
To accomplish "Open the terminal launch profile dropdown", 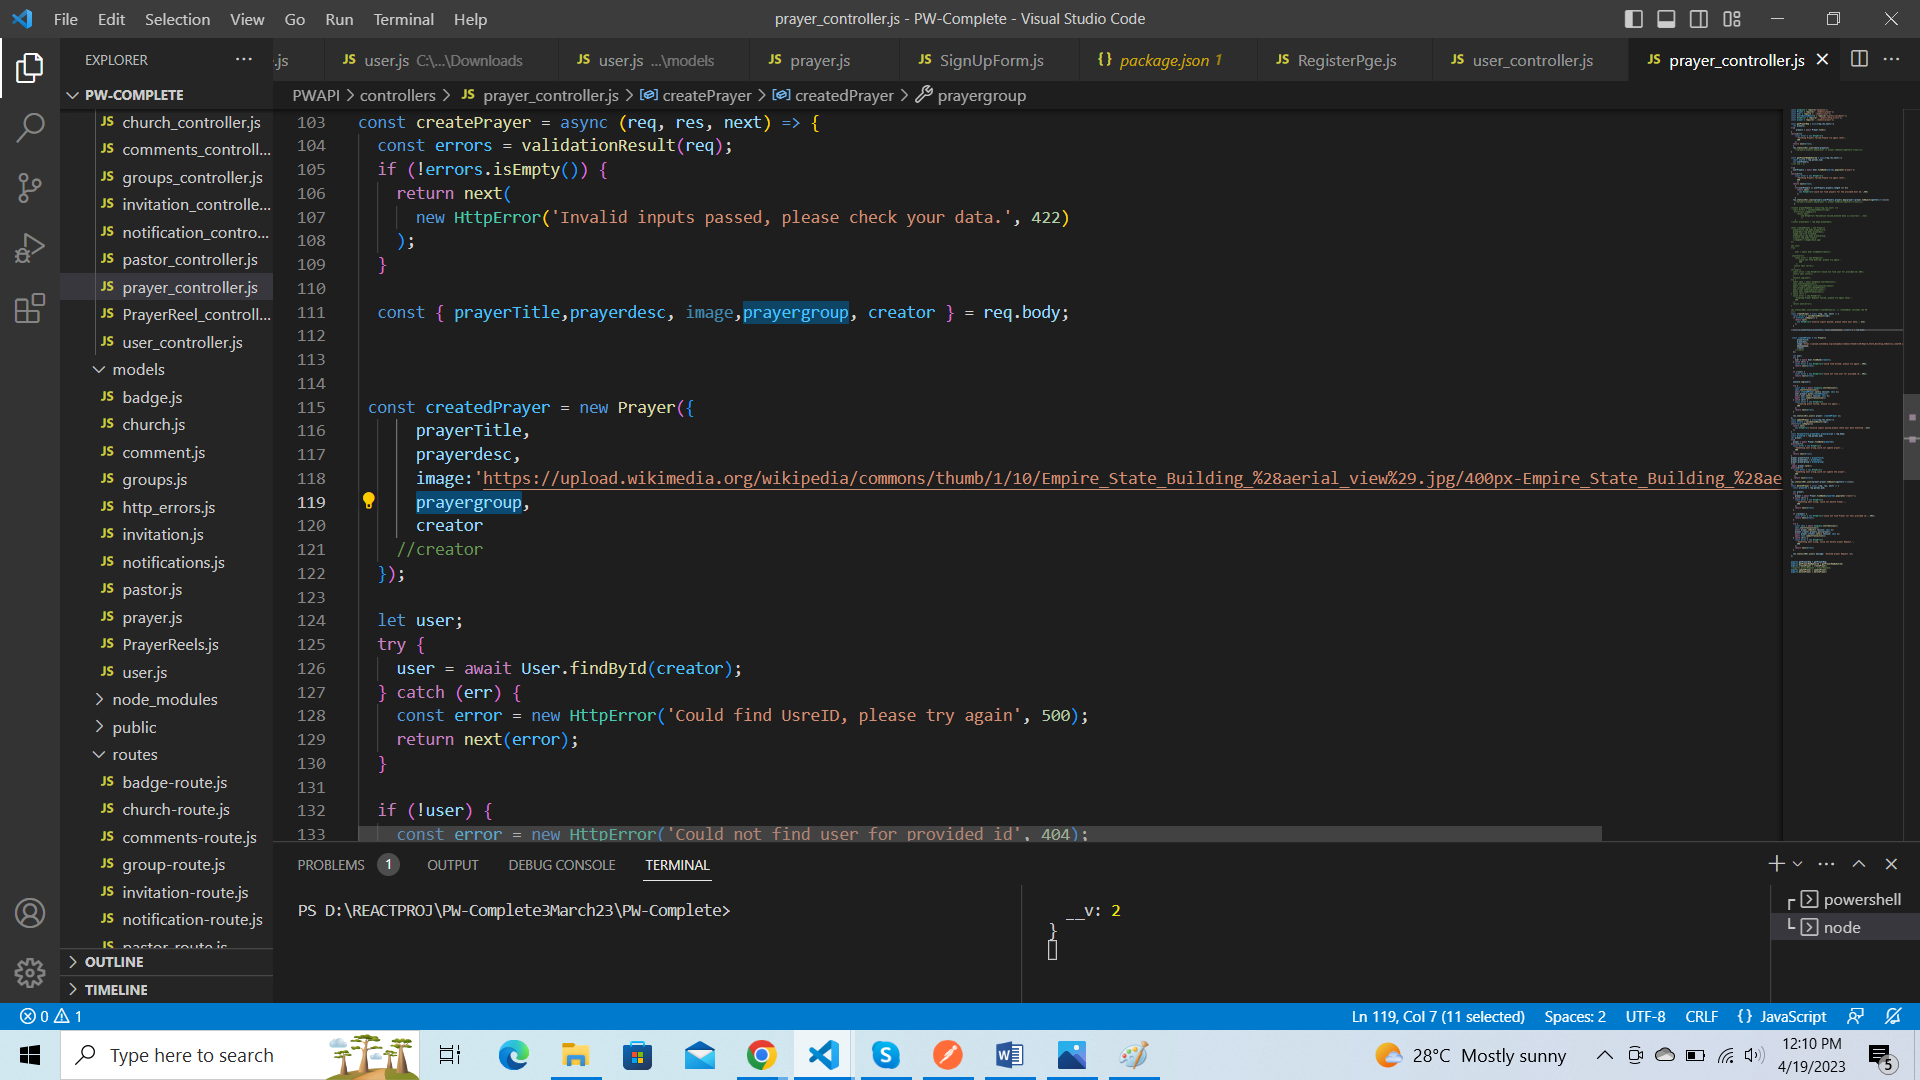I will click(1797, 863).
